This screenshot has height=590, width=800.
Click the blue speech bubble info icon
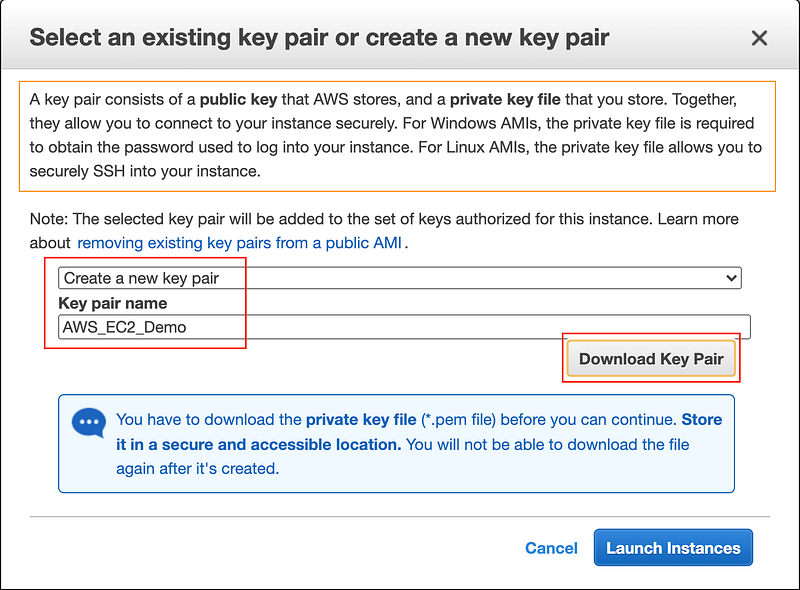(88, 423)
